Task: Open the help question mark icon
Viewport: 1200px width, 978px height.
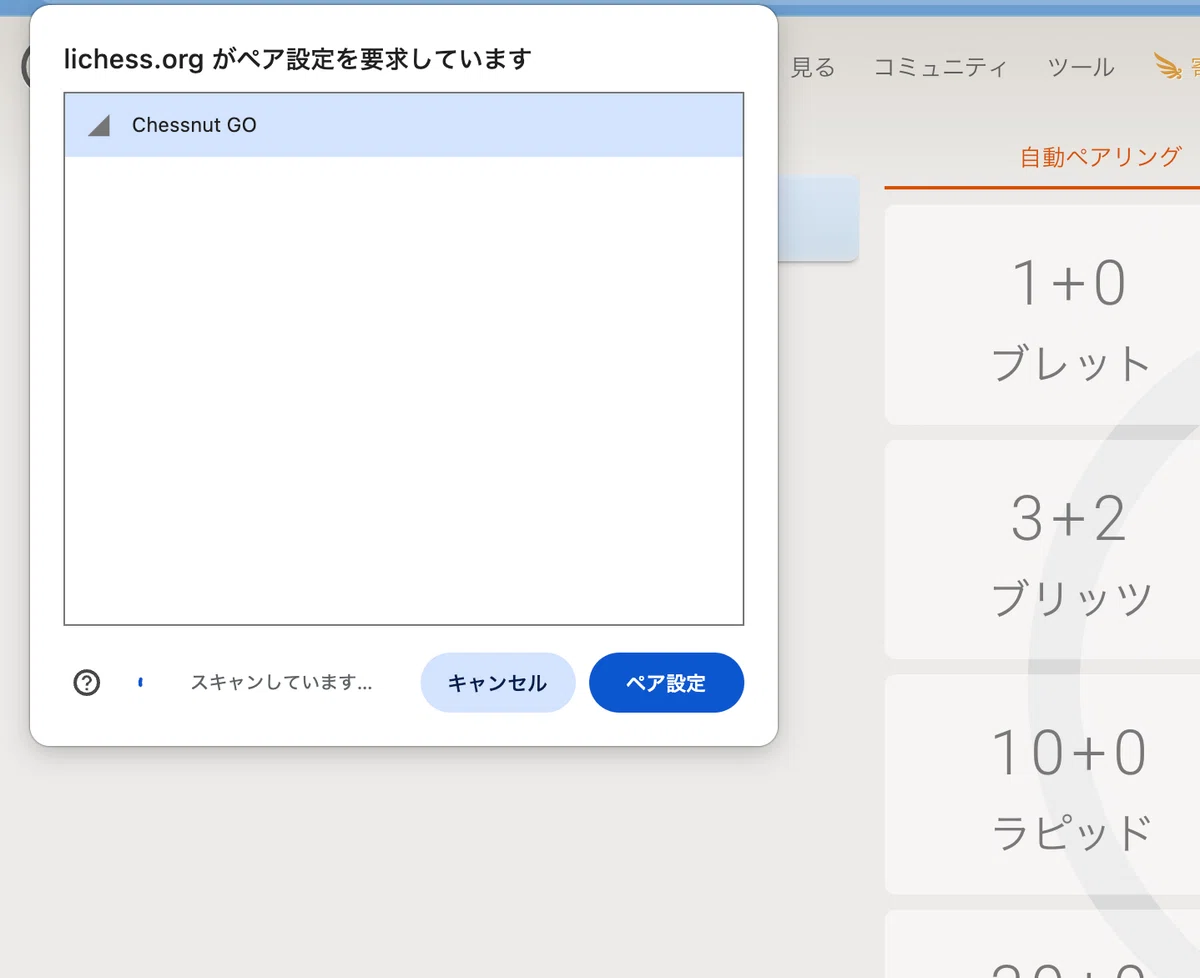Action: (x=87, y=683)
